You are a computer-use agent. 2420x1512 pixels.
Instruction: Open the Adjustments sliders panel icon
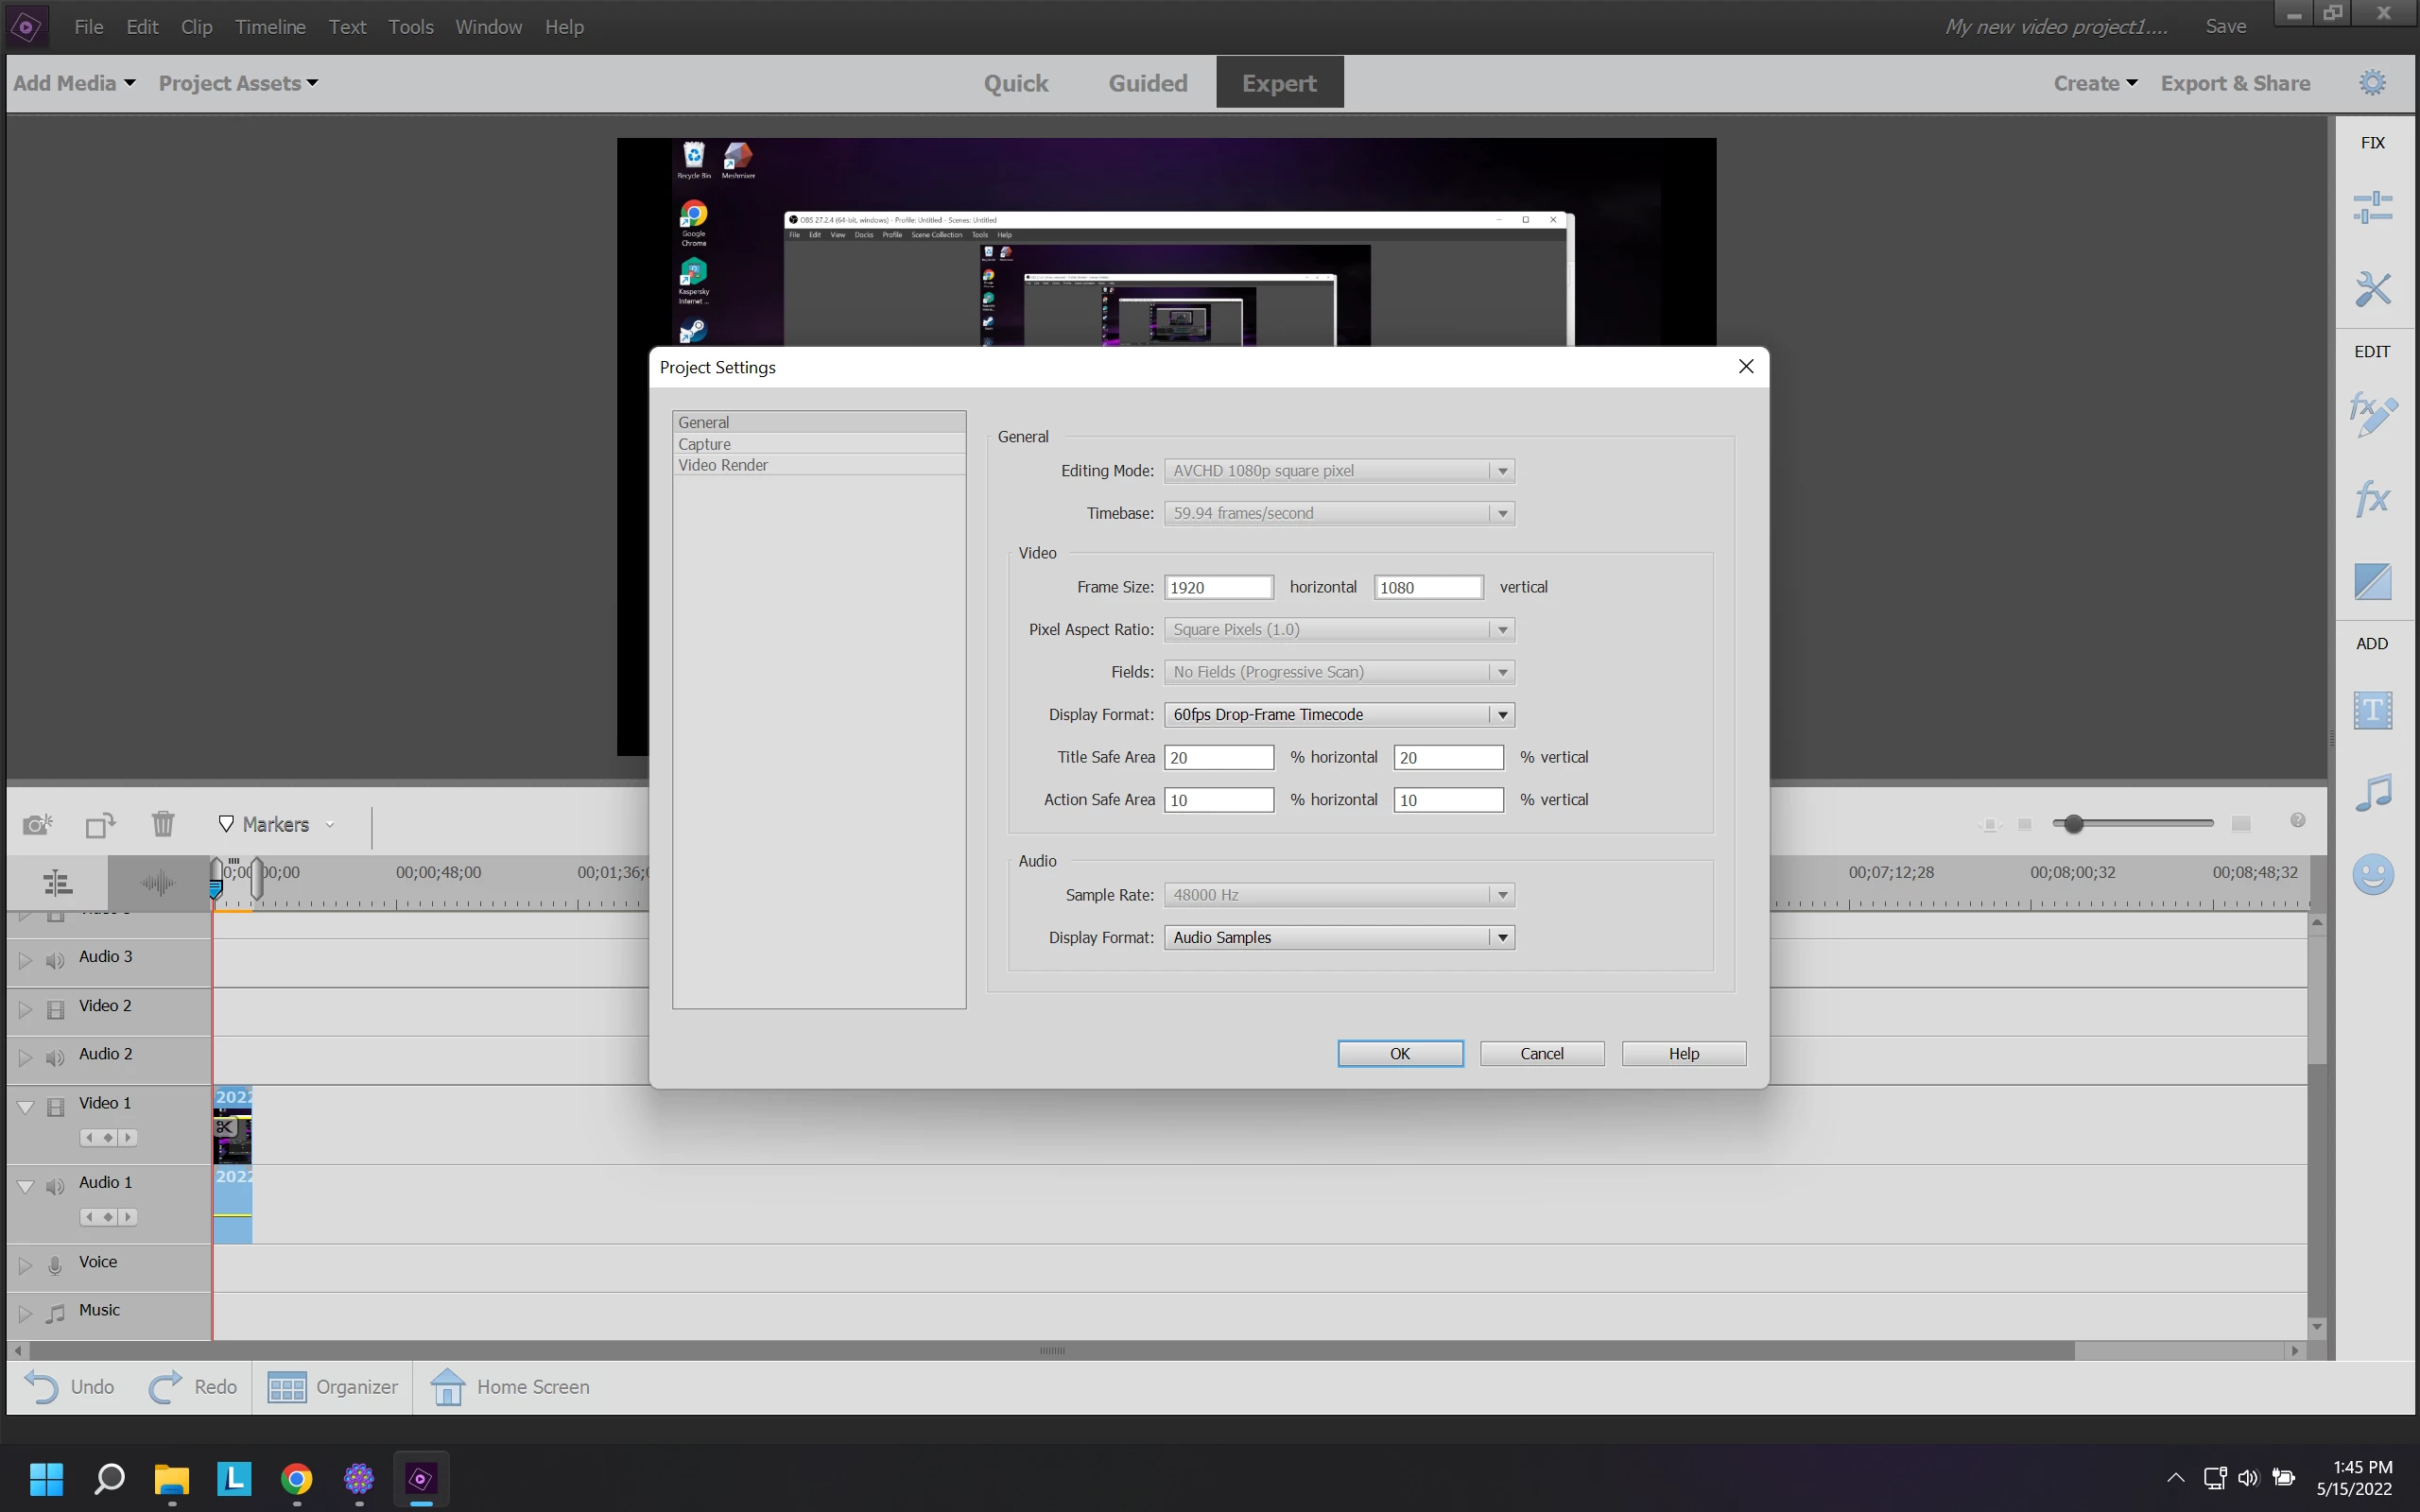tap(2372, 208)
